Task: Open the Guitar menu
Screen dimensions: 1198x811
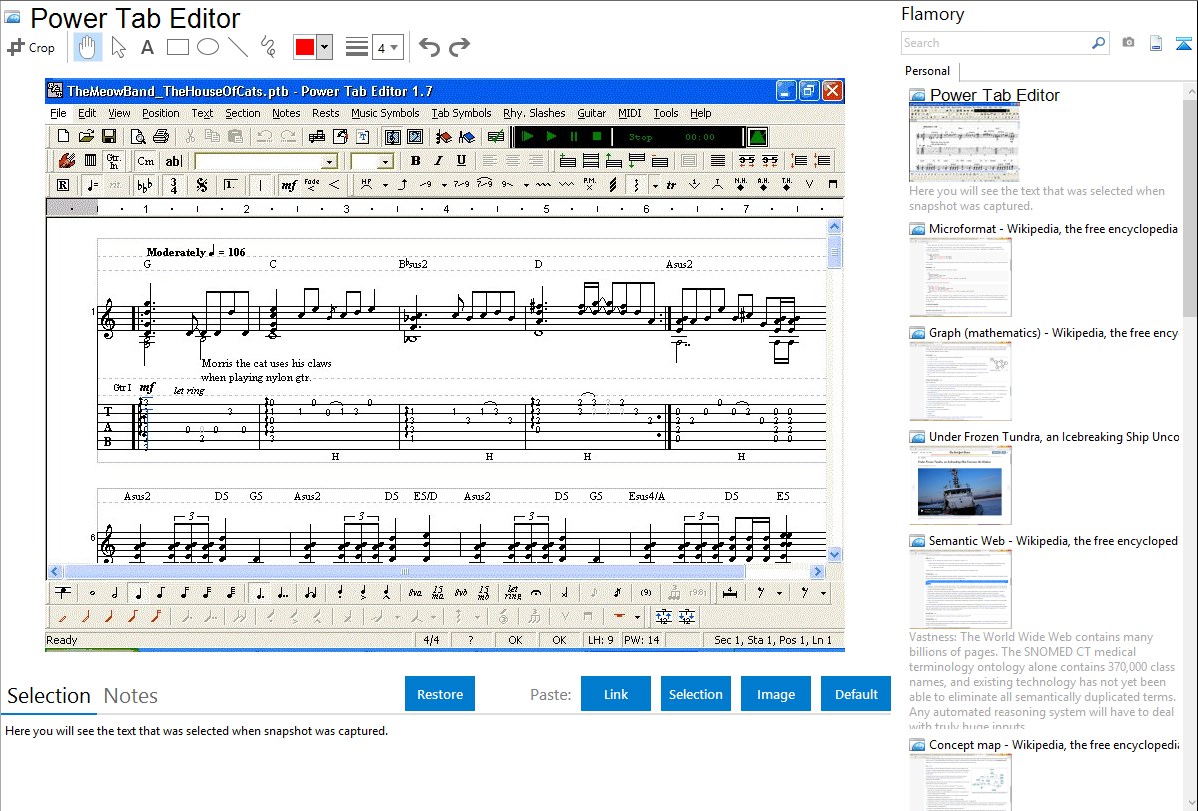Action: coord(591,113)
